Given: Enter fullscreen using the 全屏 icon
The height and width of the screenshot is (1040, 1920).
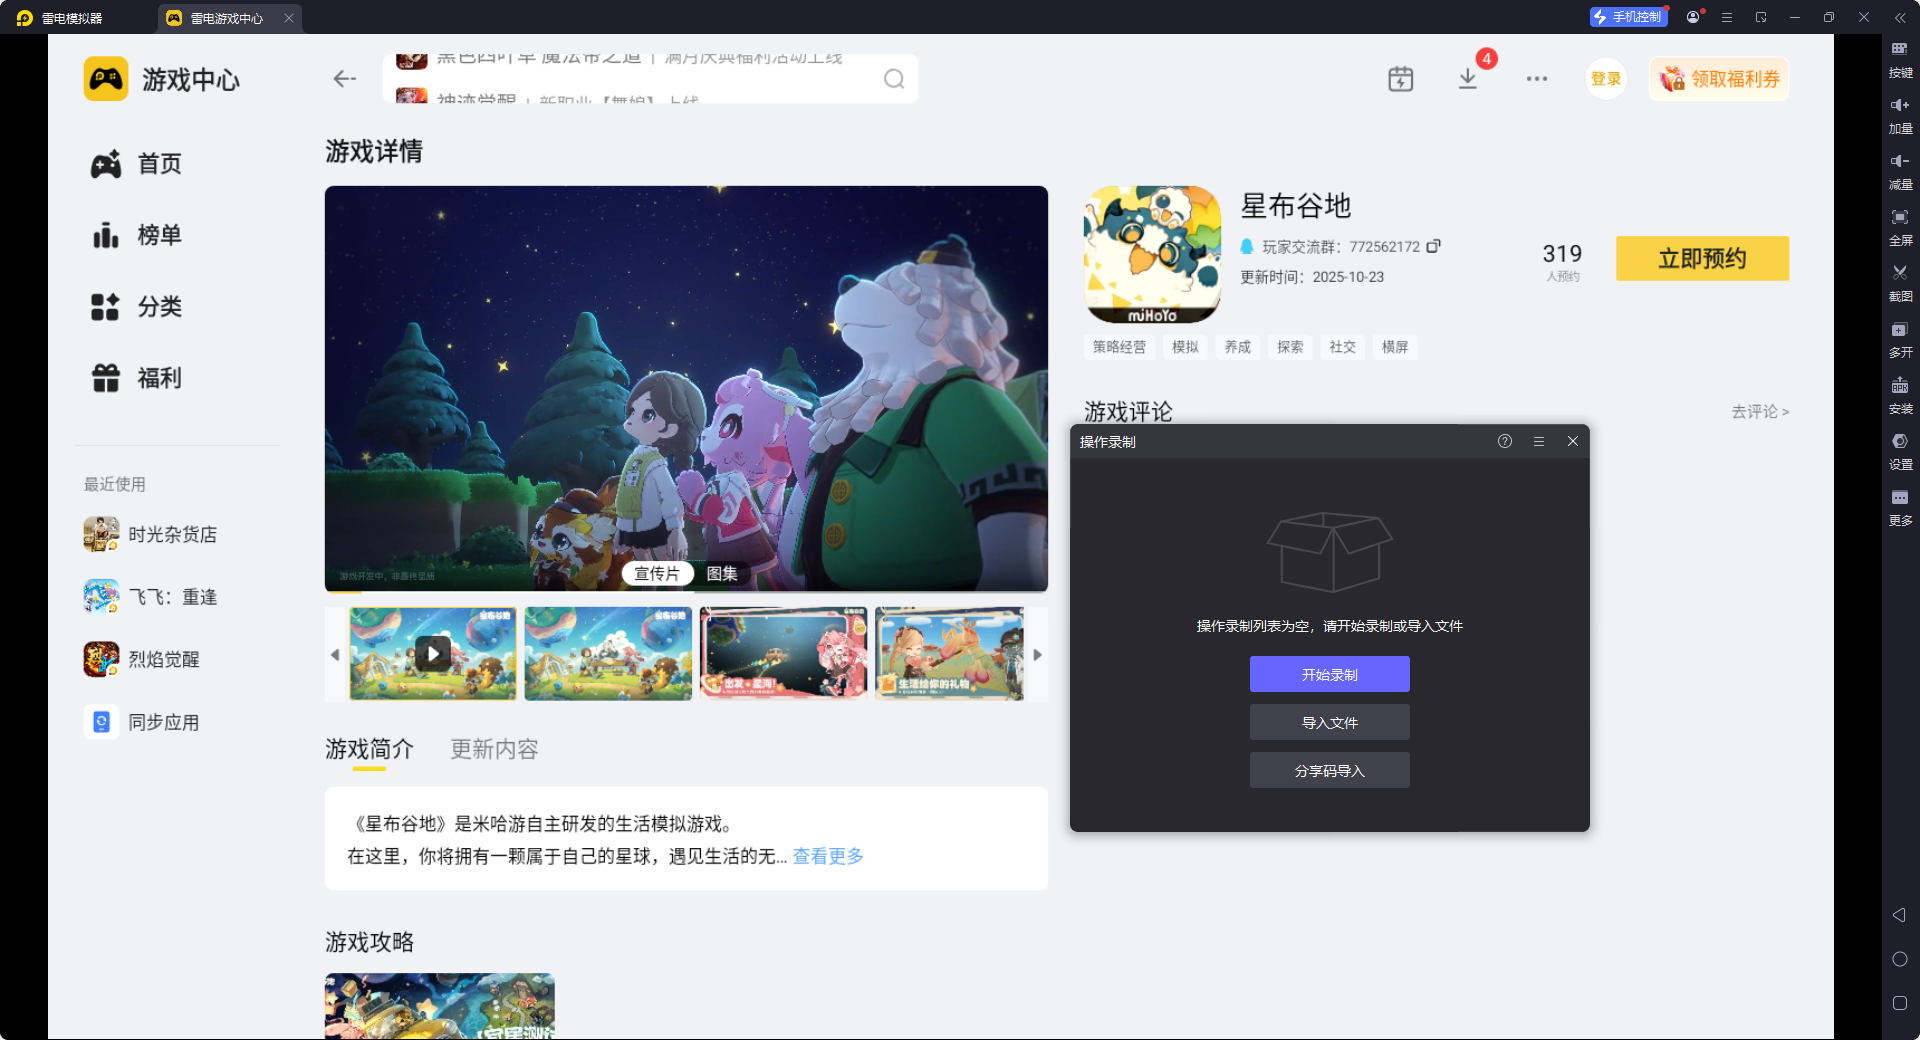Looking at the screenshot, I should [x=1900, y=226].
